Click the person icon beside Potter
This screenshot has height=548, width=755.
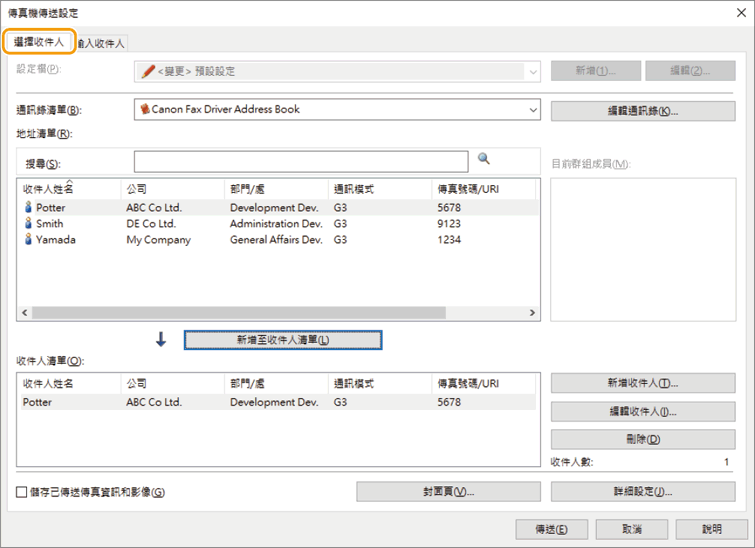pos(28,208)
